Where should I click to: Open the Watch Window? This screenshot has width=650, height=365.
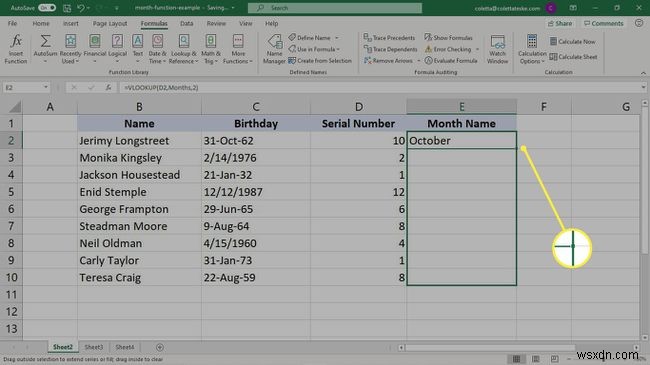click(497, 49)
